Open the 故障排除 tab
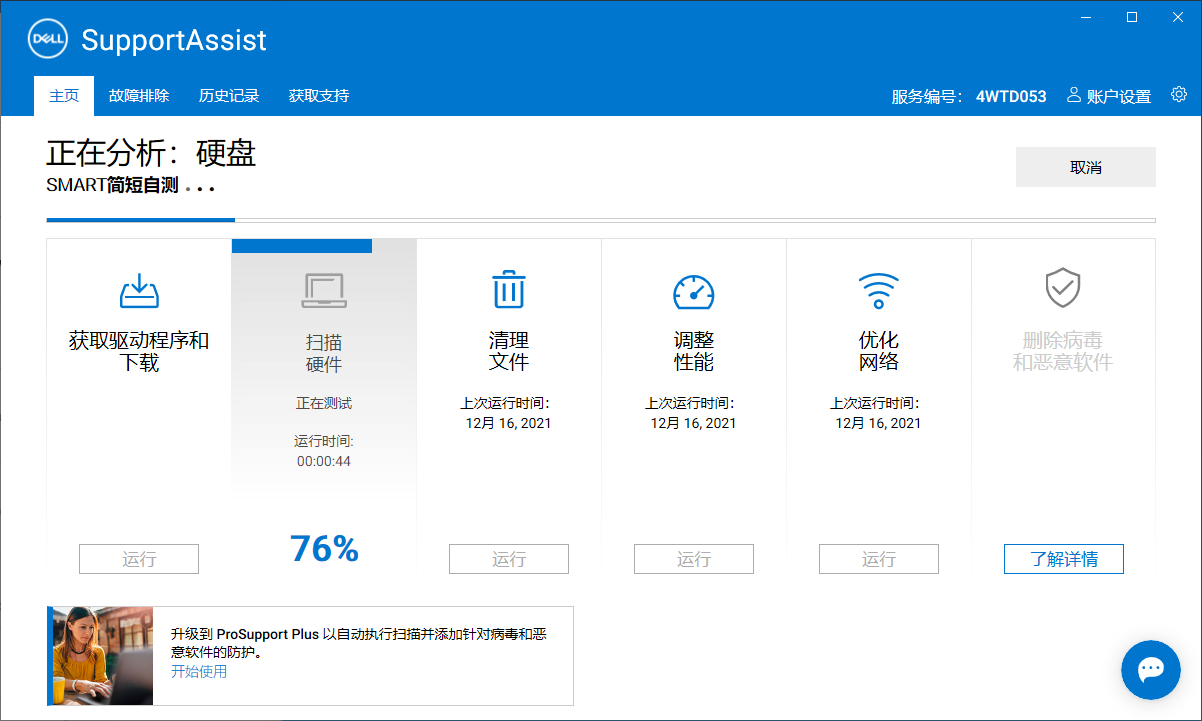Viewport: 1202px width, 721px height. coord(139,96)
